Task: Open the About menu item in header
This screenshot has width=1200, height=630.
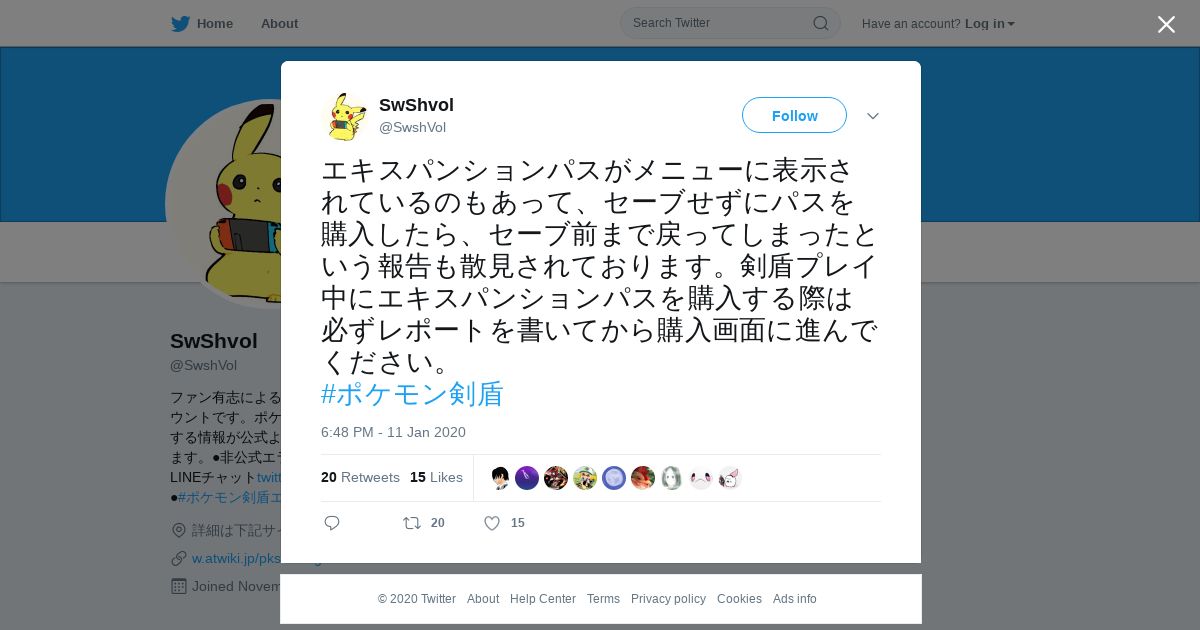Action: [279, 23]
